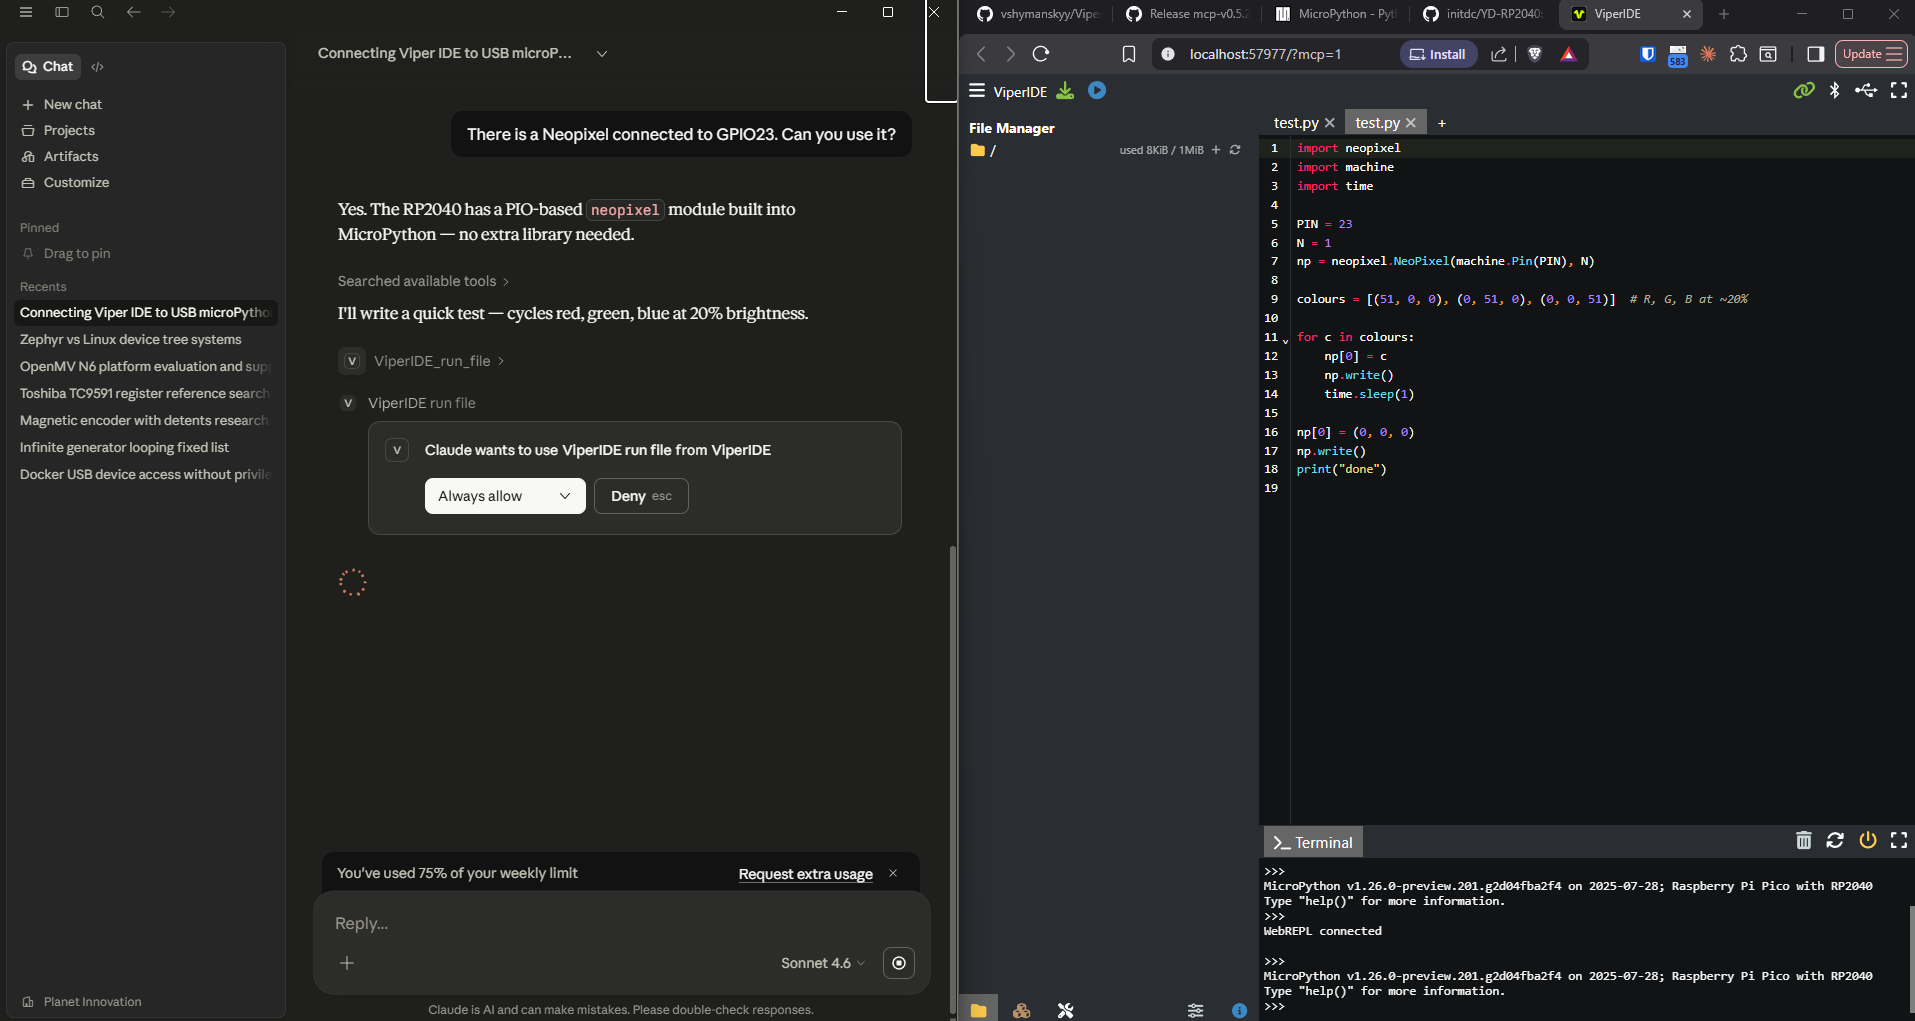The height and width of the screenshot is (1021, 1915).
Task: Deny the ViperIDE run file request
Action: (640, 495)
